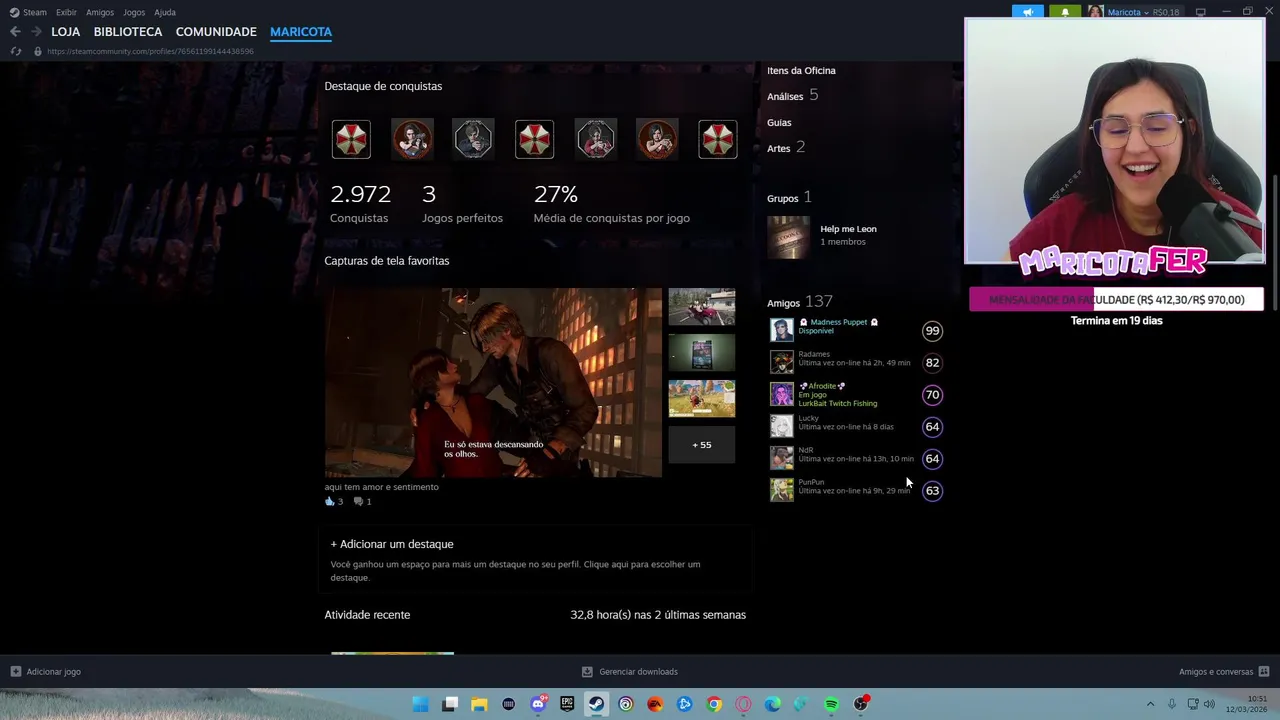Open the Exibir menu
The height and width of the screenshot is (720, 1280).
tap(66, 12)
